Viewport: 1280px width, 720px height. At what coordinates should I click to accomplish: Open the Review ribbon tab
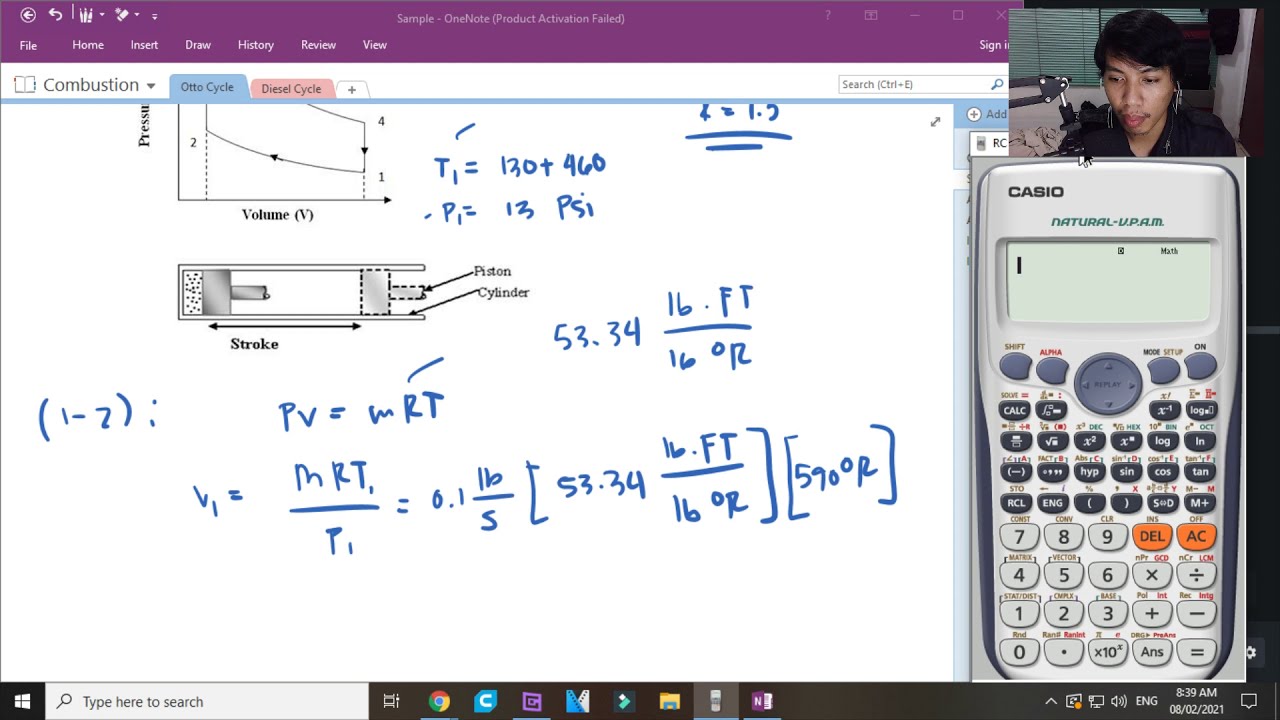click(x=318, y=45)
